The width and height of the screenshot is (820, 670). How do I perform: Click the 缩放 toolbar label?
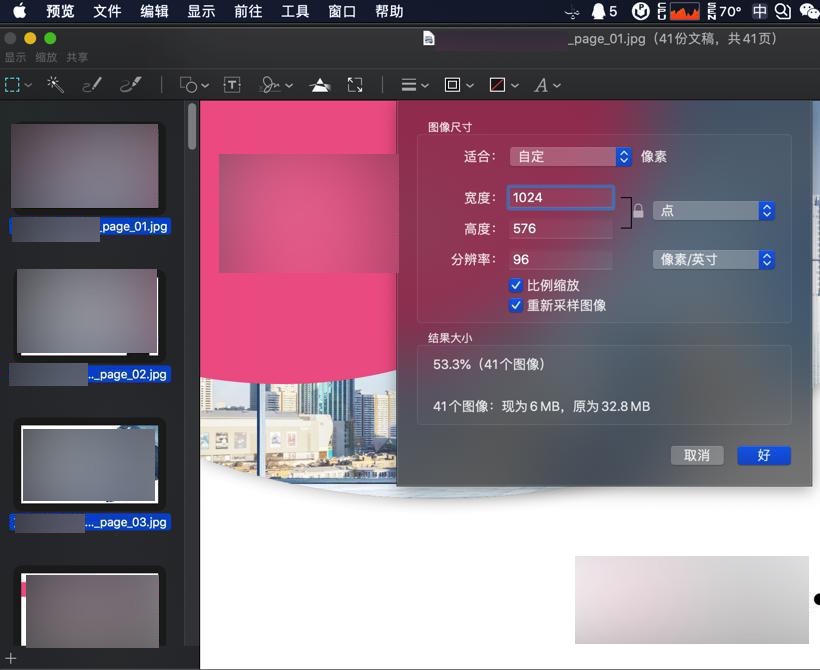pos(46,58)
